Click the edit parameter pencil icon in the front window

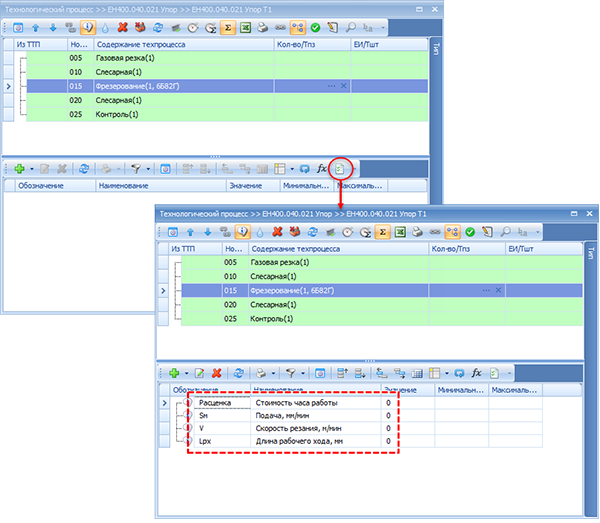(x=199, y=373)
